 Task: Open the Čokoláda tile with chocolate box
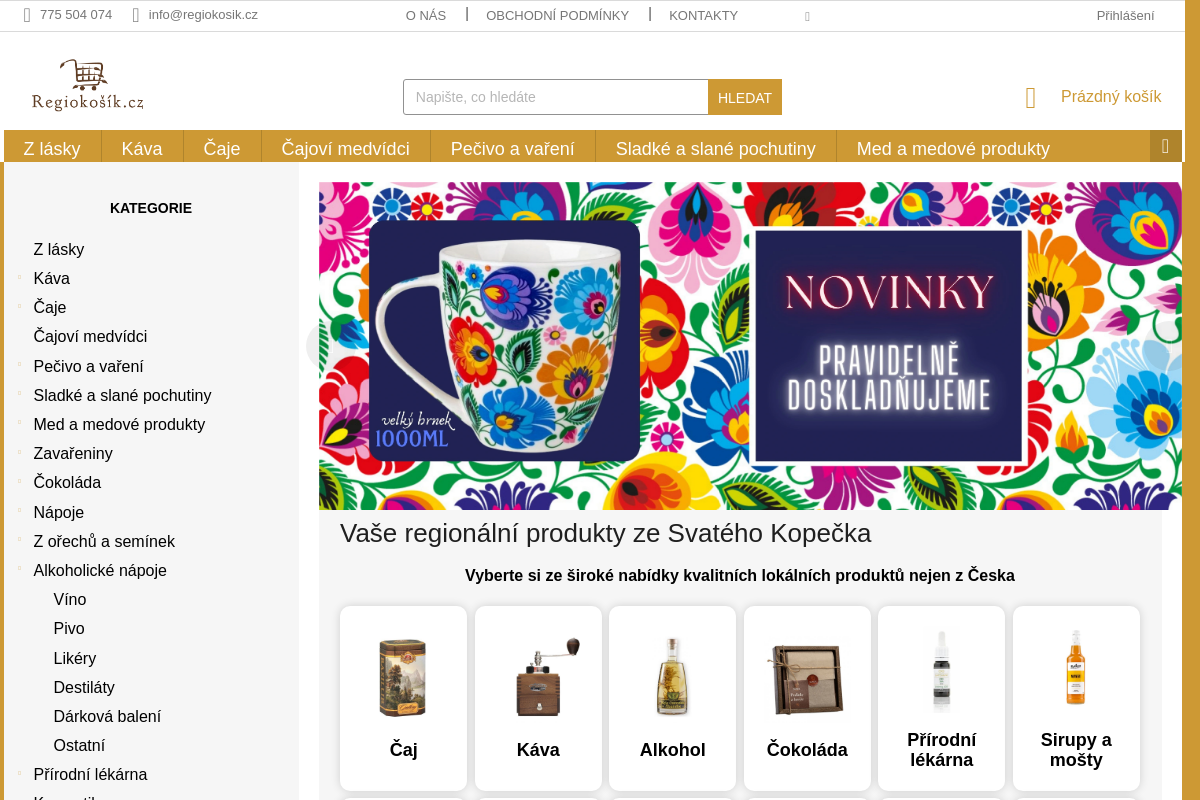point(807,698)
